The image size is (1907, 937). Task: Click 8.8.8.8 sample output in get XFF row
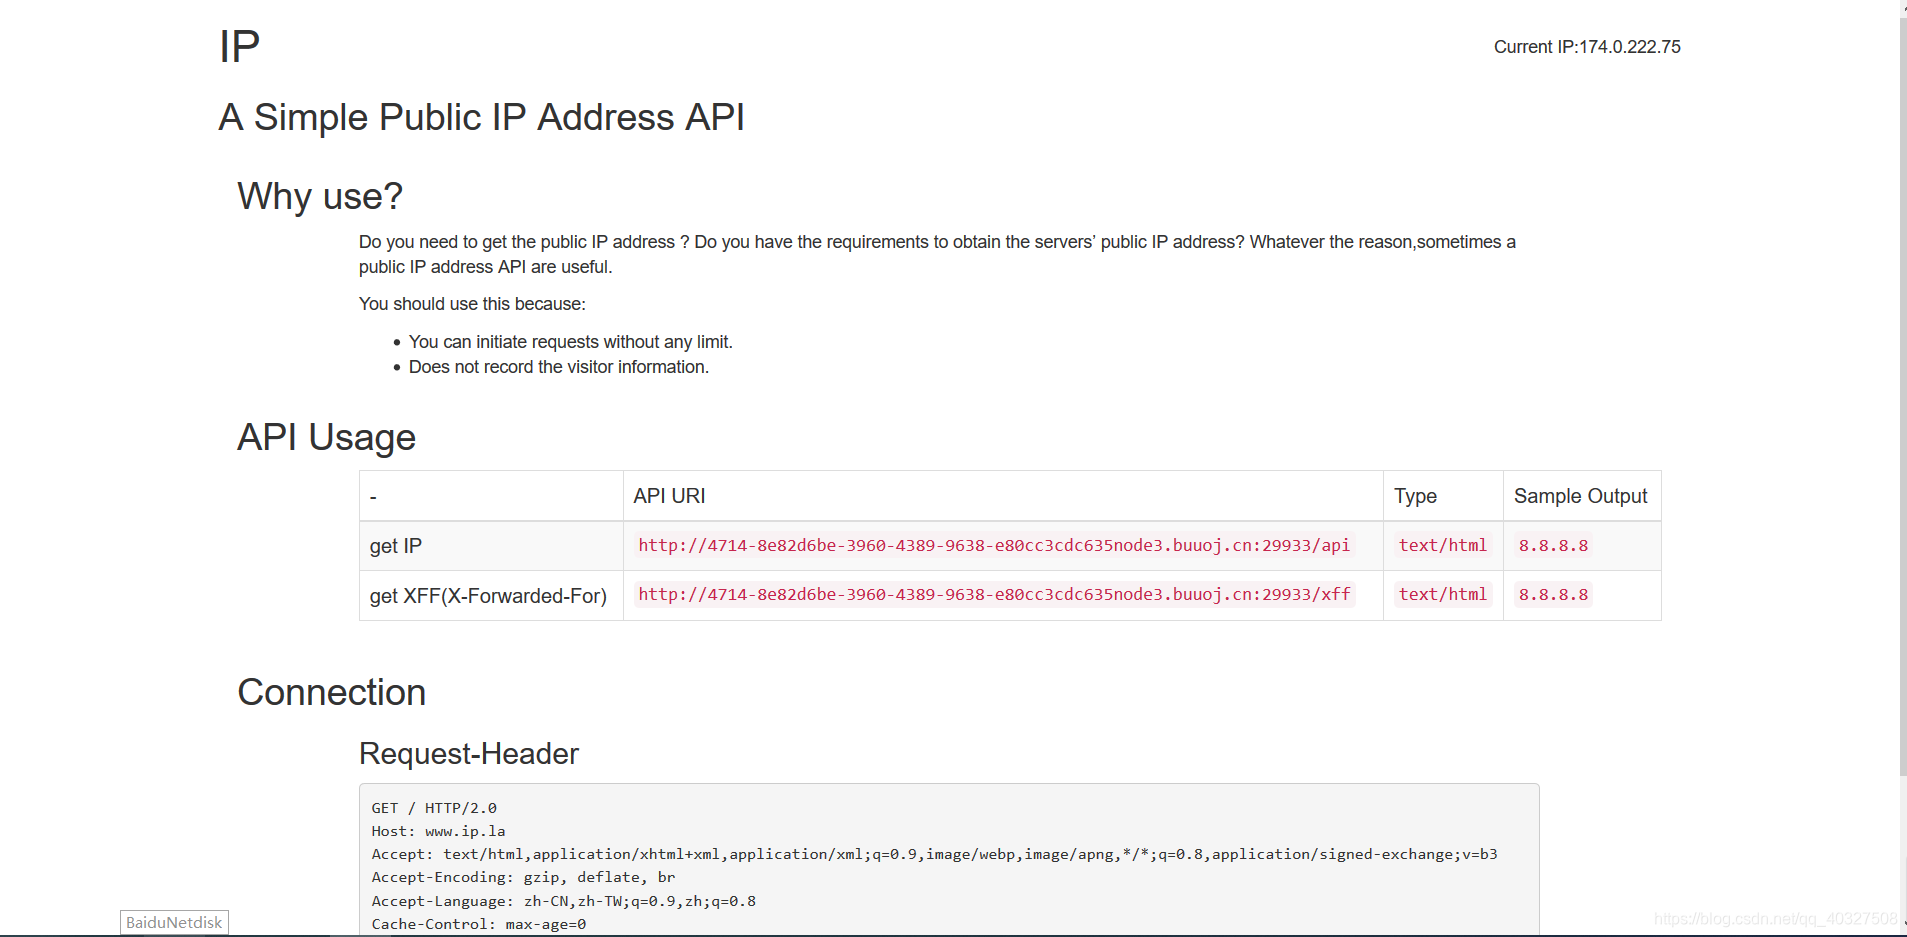coord(1553,594)
